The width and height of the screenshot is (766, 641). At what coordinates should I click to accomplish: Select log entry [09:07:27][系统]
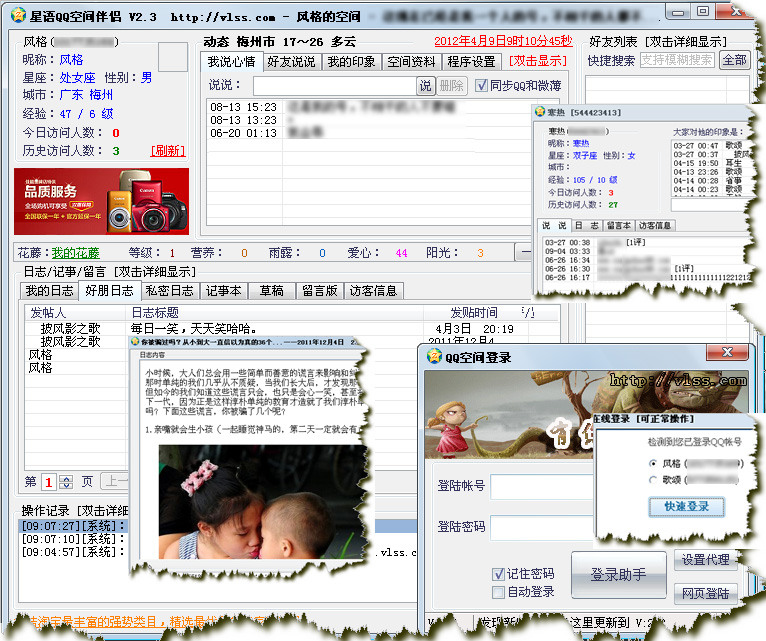73,526
